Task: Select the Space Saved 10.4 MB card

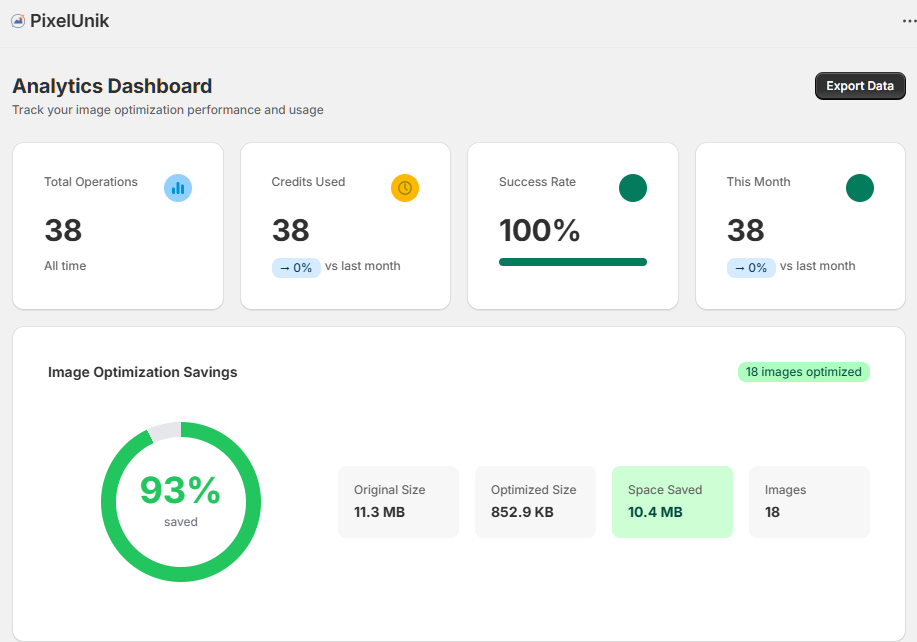Action: [x=672, y=502]
